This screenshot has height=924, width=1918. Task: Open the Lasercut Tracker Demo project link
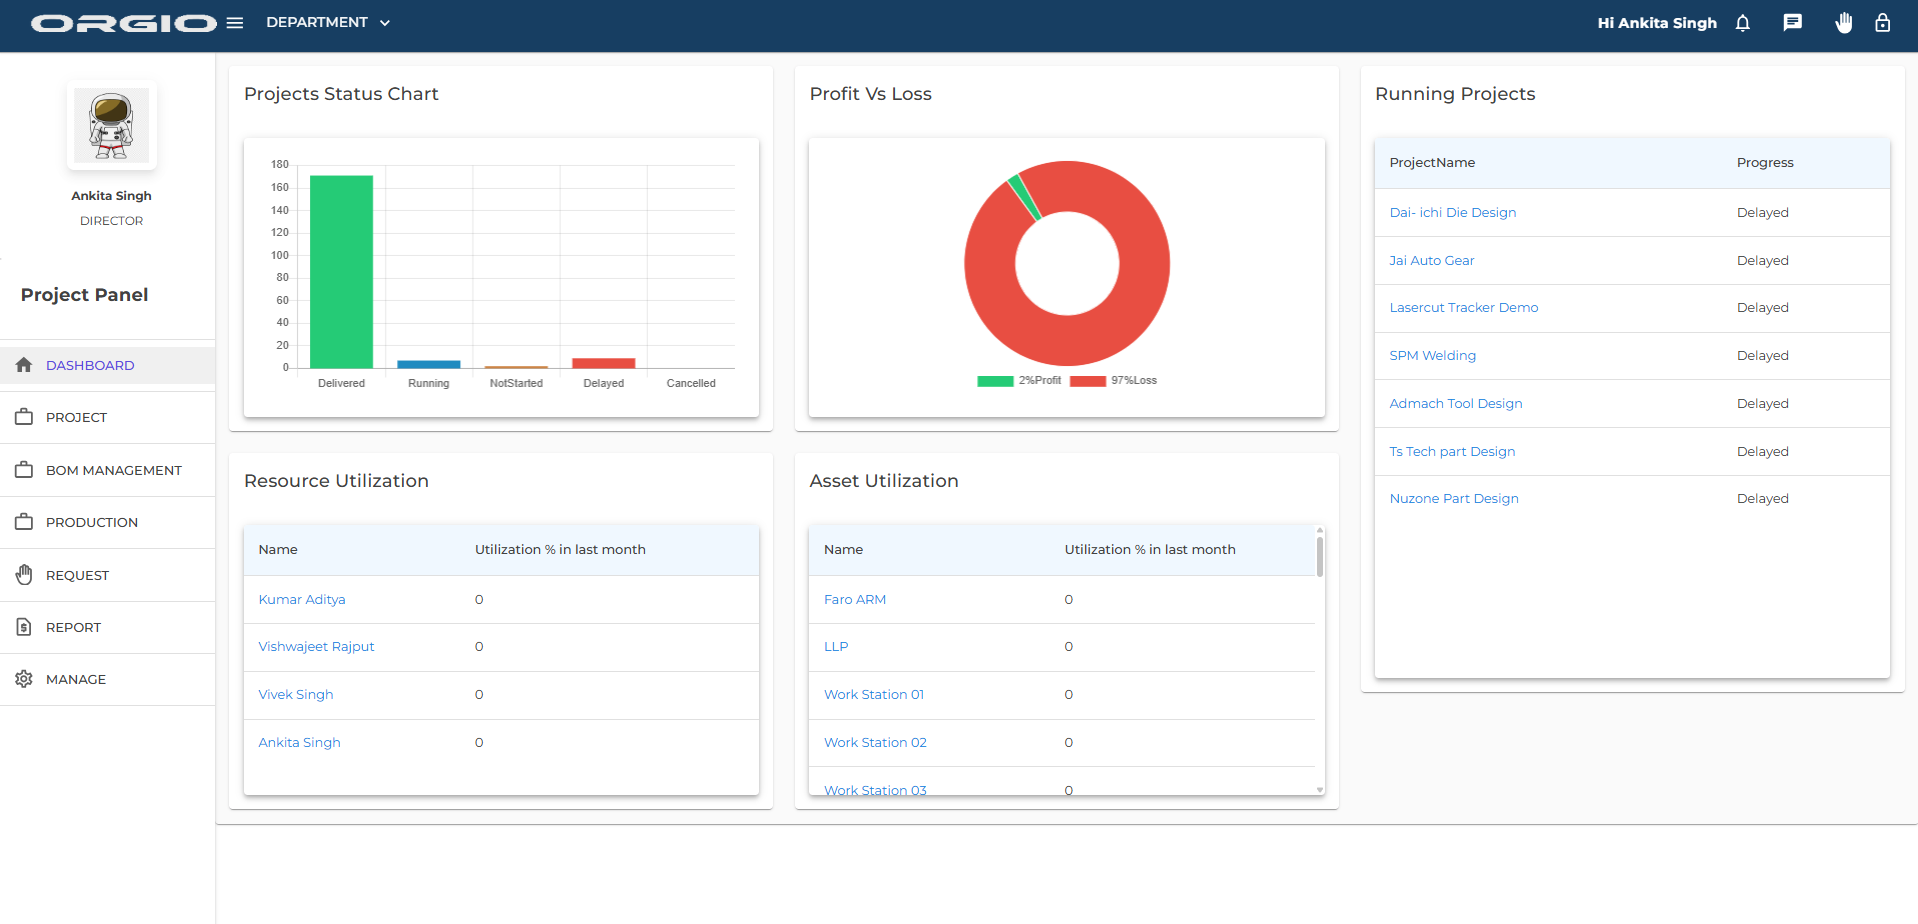1463,308
